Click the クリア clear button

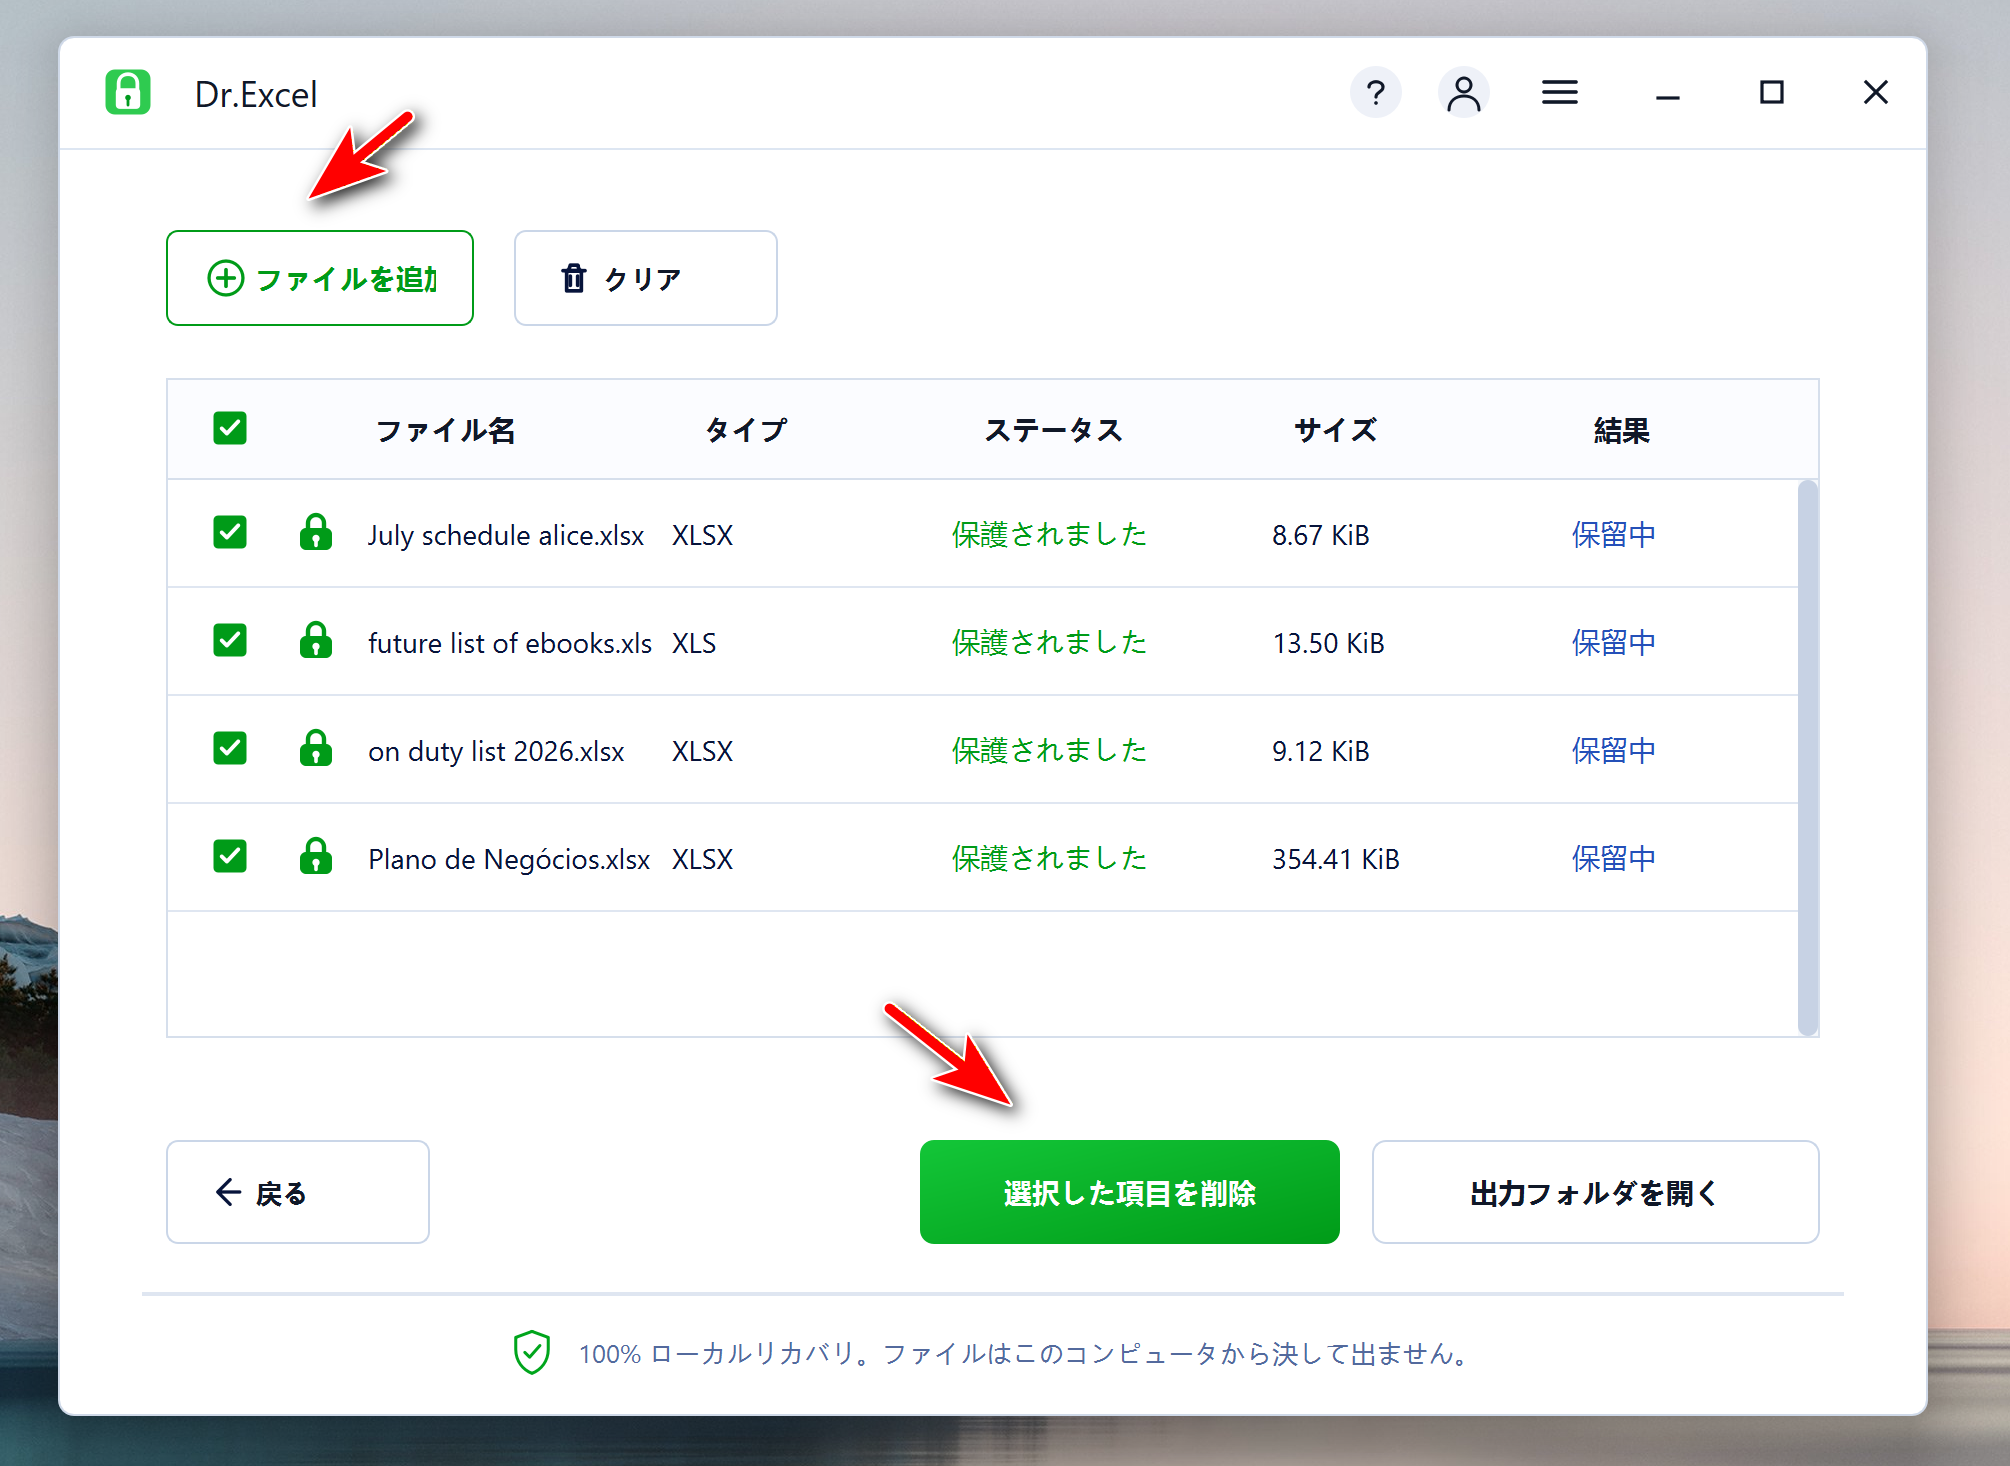click(x=645, y=278)
